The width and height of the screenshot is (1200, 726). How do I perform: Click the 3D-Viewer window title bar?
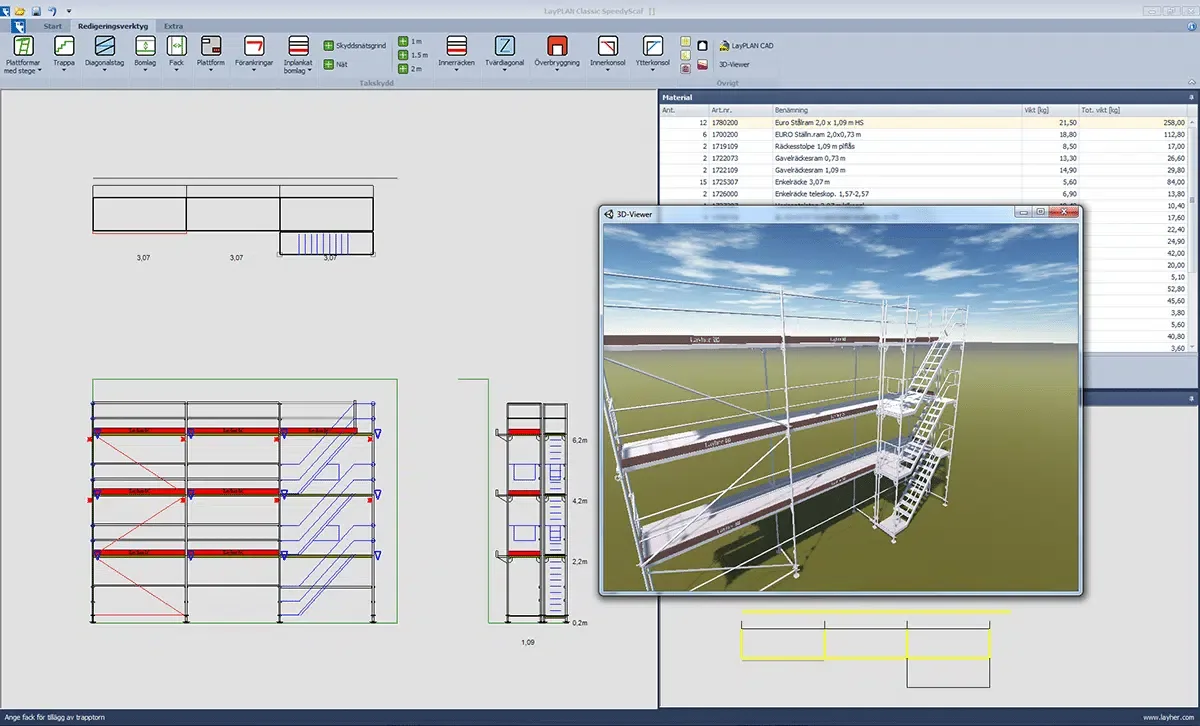840,213
